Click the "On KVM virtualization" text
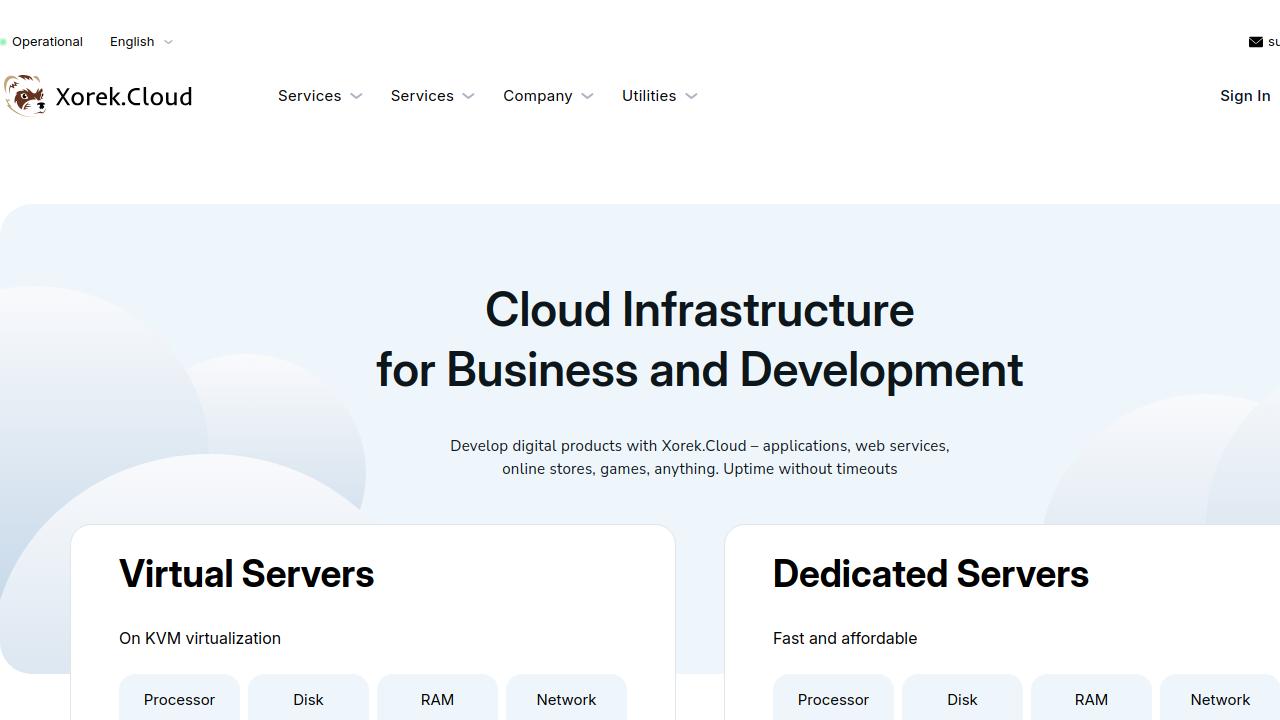Viewport: 1280px width, 720px height. pyautogui.click(x=200, y=638)
